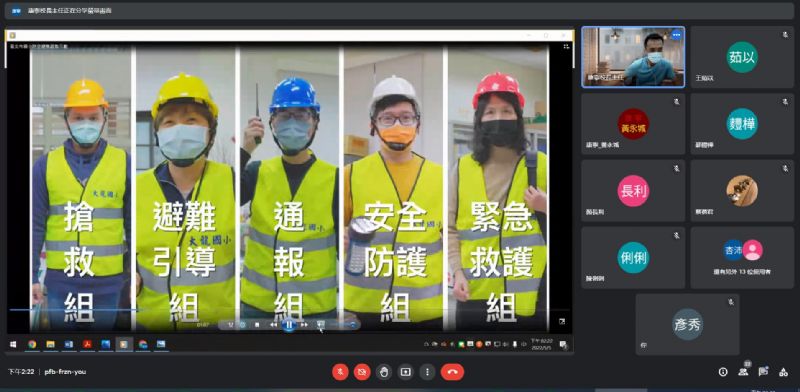Fast forward the shared video

305,324
